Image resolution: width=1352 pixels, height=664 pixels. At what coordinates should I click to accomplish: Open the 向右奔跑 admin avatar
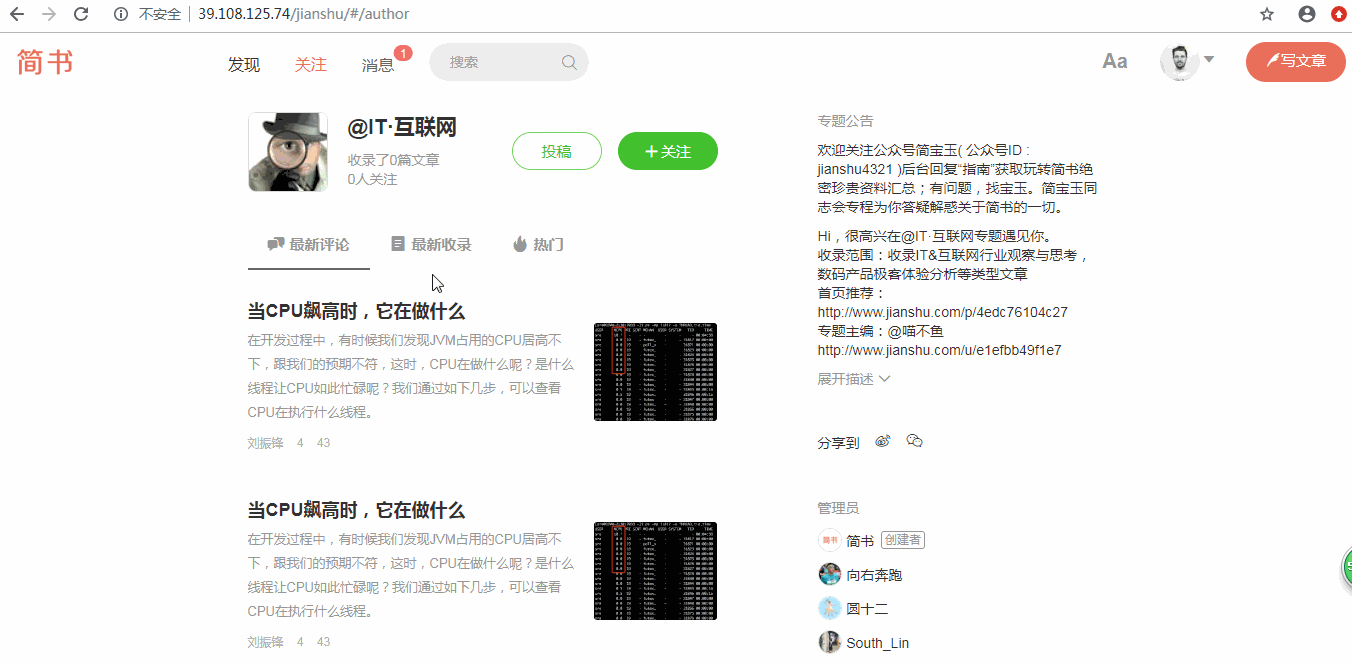(830, 574)
